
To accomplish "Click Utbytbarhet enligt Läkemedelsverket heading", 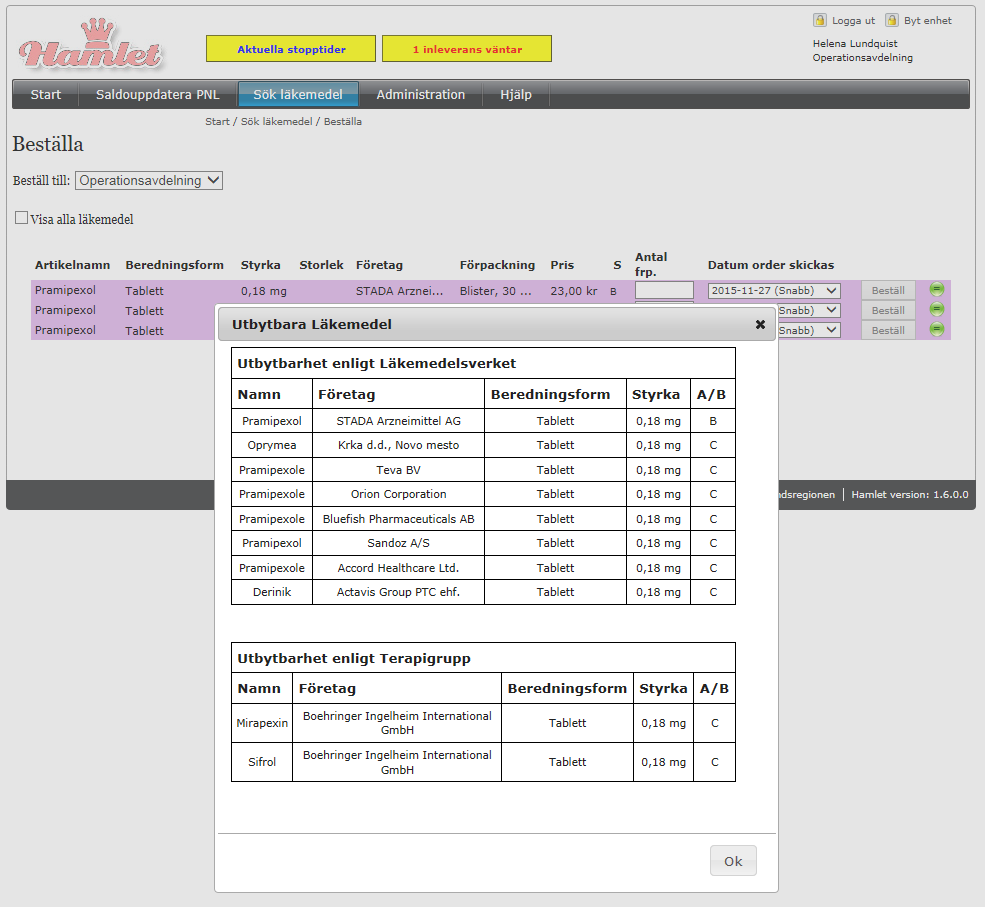I will [x=377, y=363].
